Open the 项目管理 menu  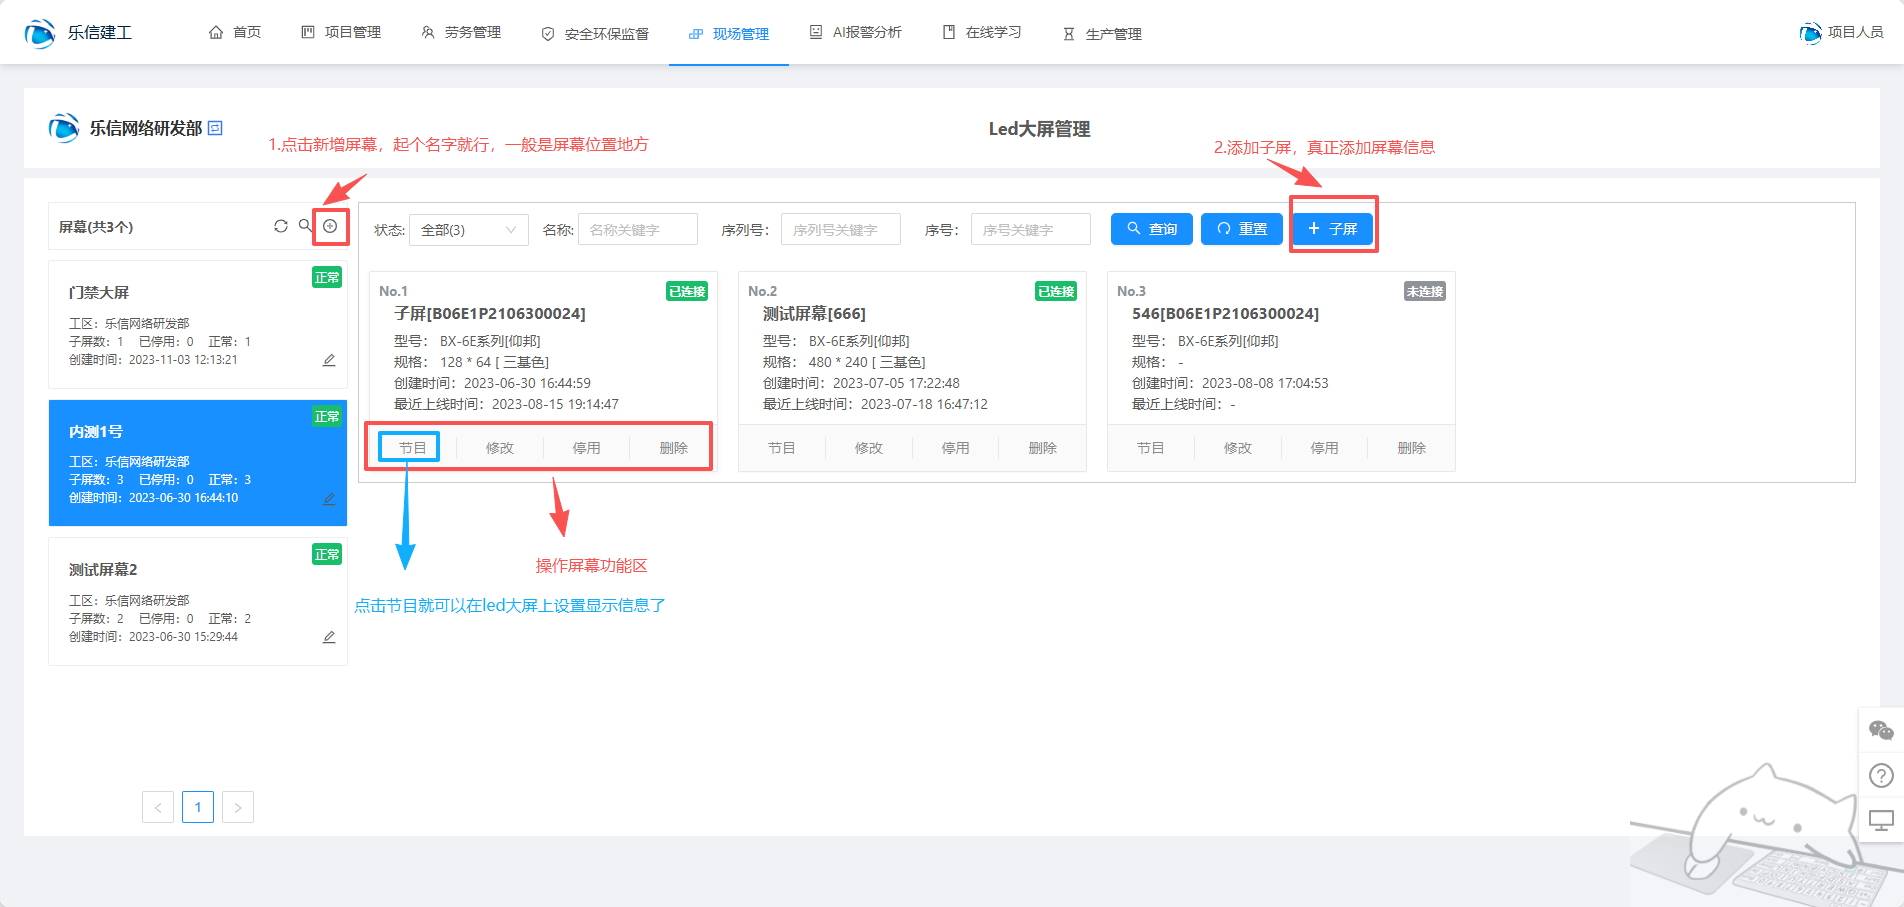(x=341, y=33)
